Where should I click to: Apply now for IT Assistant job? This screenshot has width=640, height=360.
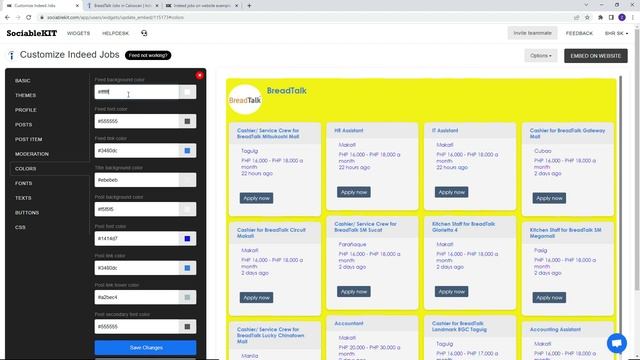(451, 192)
